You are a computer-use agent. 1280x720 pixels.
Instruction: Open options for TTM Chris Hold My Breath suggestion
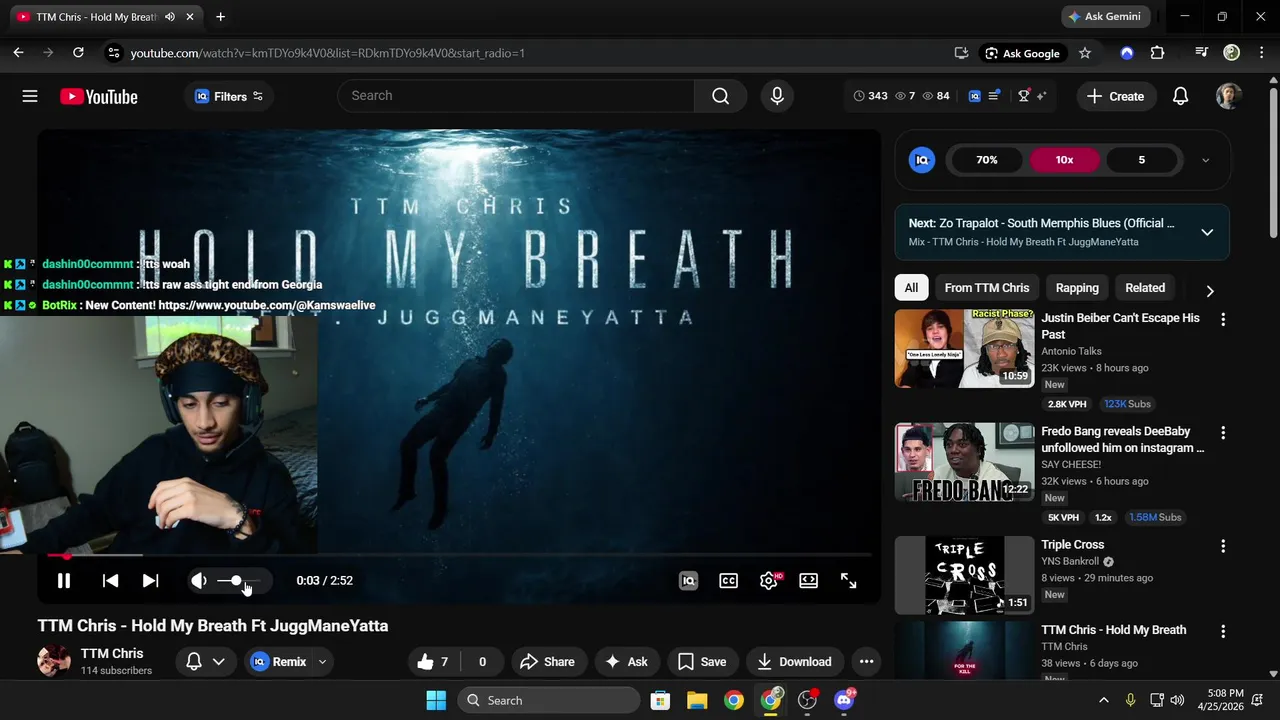(x=1222, y=631)
